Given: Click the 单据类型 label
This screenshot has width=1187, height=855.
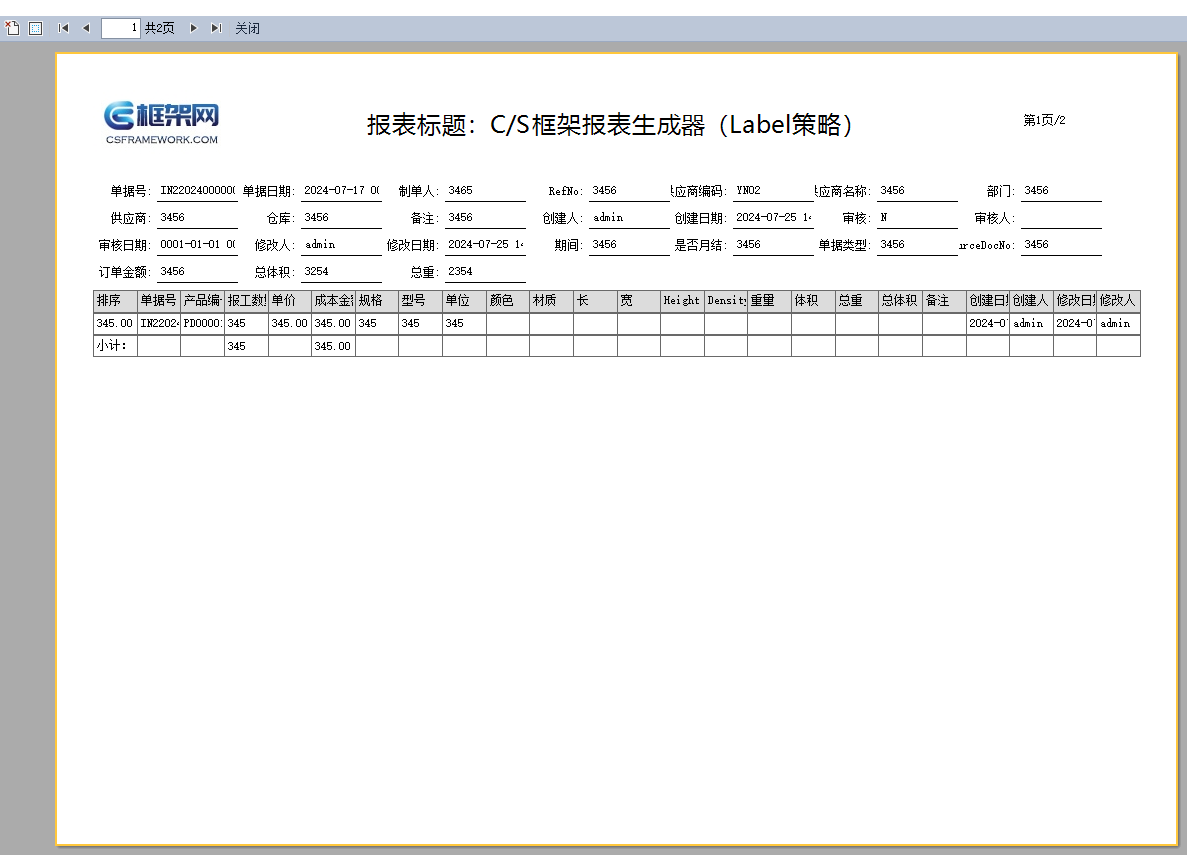Looking at the screenshot, I should pyautogui.click(x=844, y=245).
